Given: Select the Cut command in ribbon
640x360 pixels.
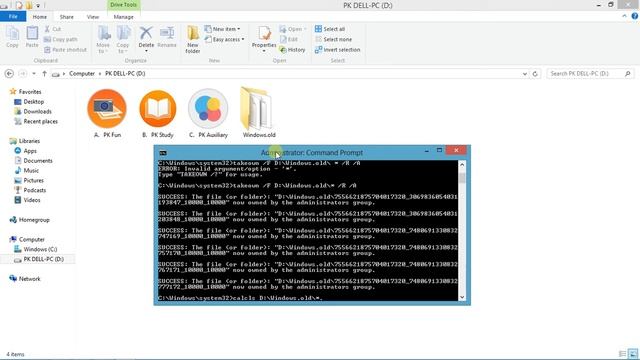Looking at the screenshot, I should coord(53,29).
